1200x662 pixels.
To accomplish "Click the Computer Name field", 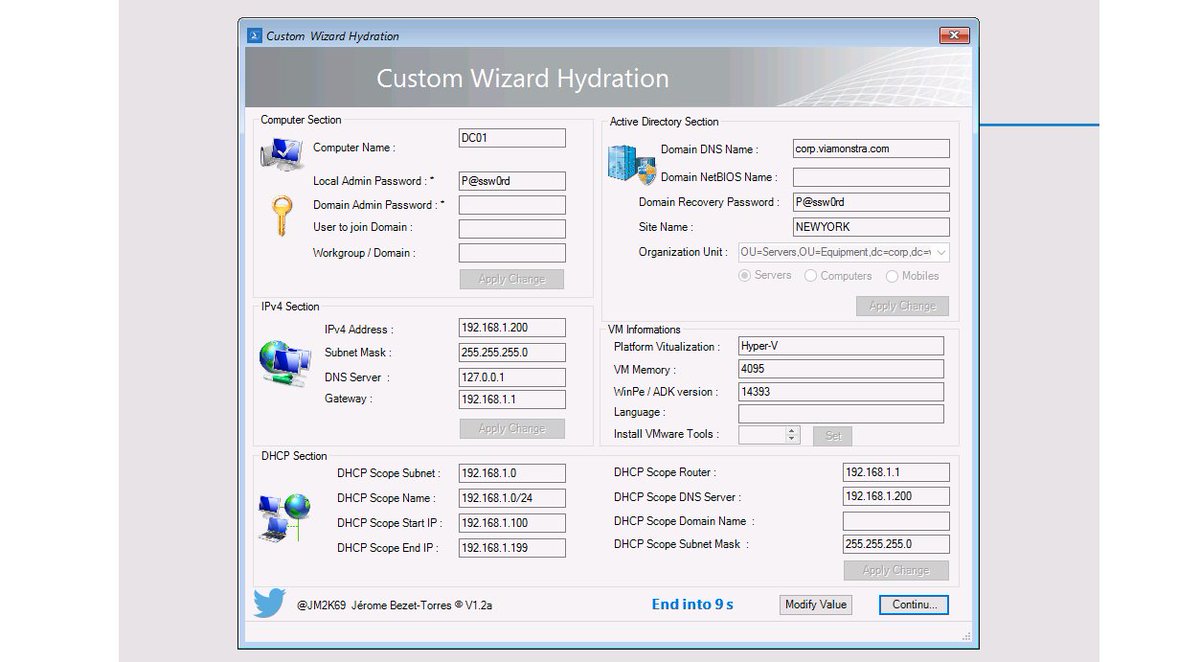I will click(x=512, y=138).
